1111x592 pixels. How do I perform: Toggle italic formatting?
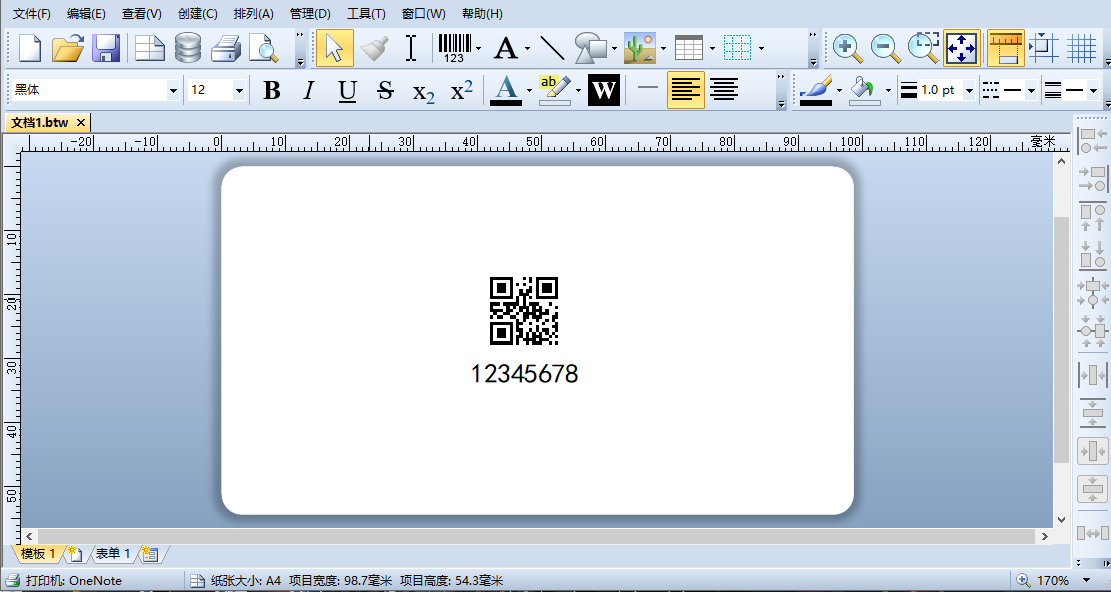308,90
